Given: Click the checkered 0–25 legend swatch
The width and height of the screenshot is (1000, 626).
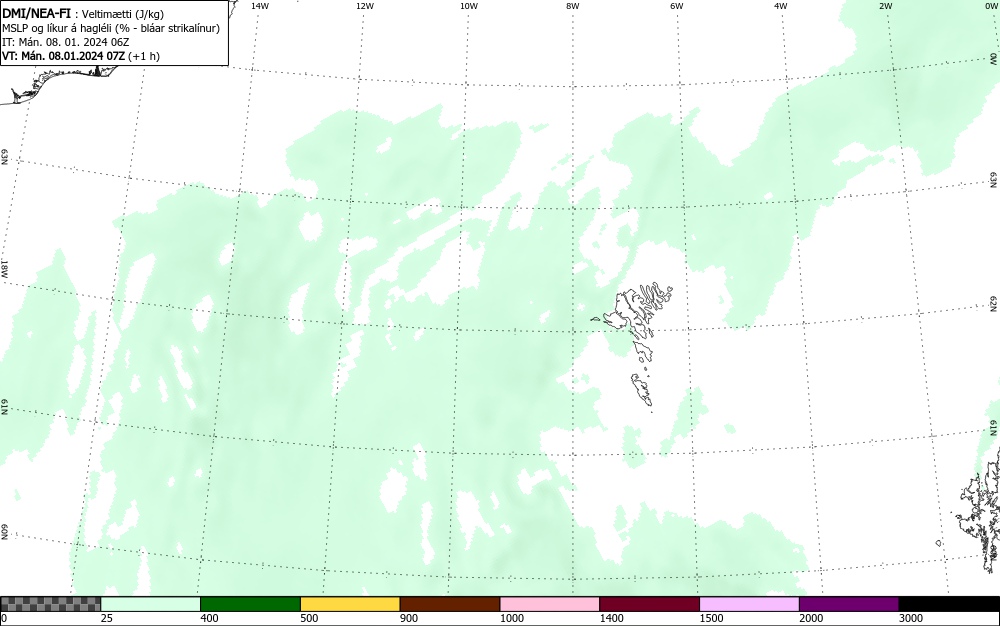Looking at the screenshot, I should pyautogui.click(x=50, y=604).
